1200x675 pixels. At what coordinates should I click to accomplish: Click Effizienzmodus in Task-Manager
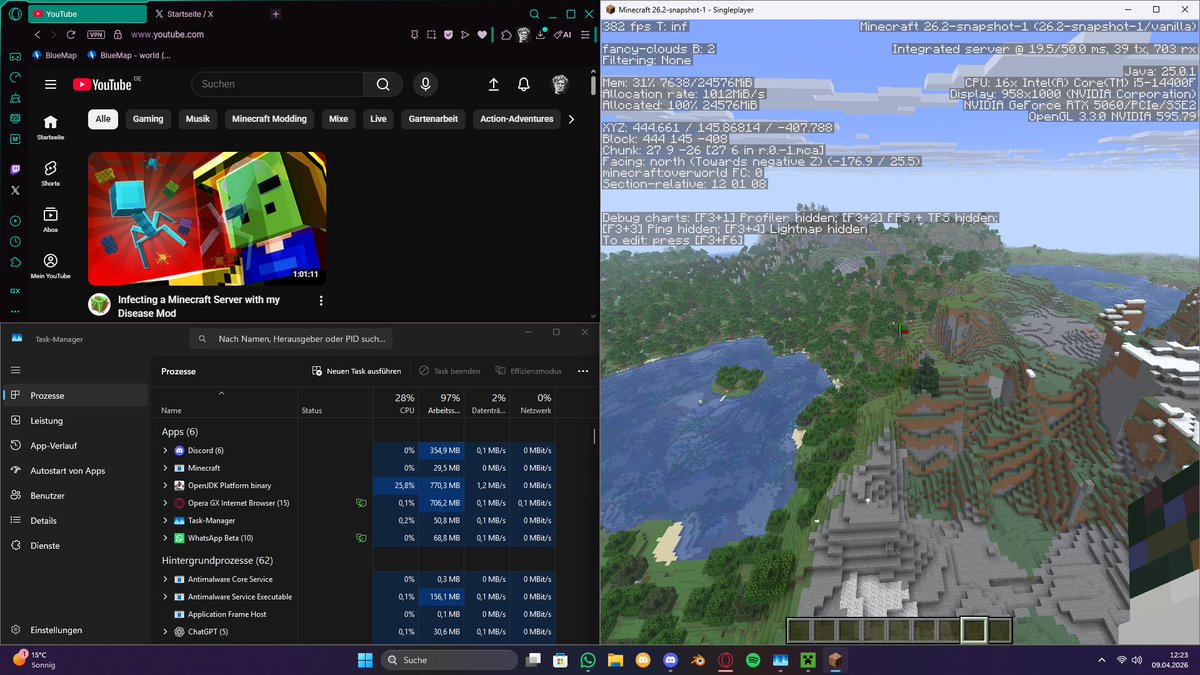pyautogui.click(x=529, y=371)
